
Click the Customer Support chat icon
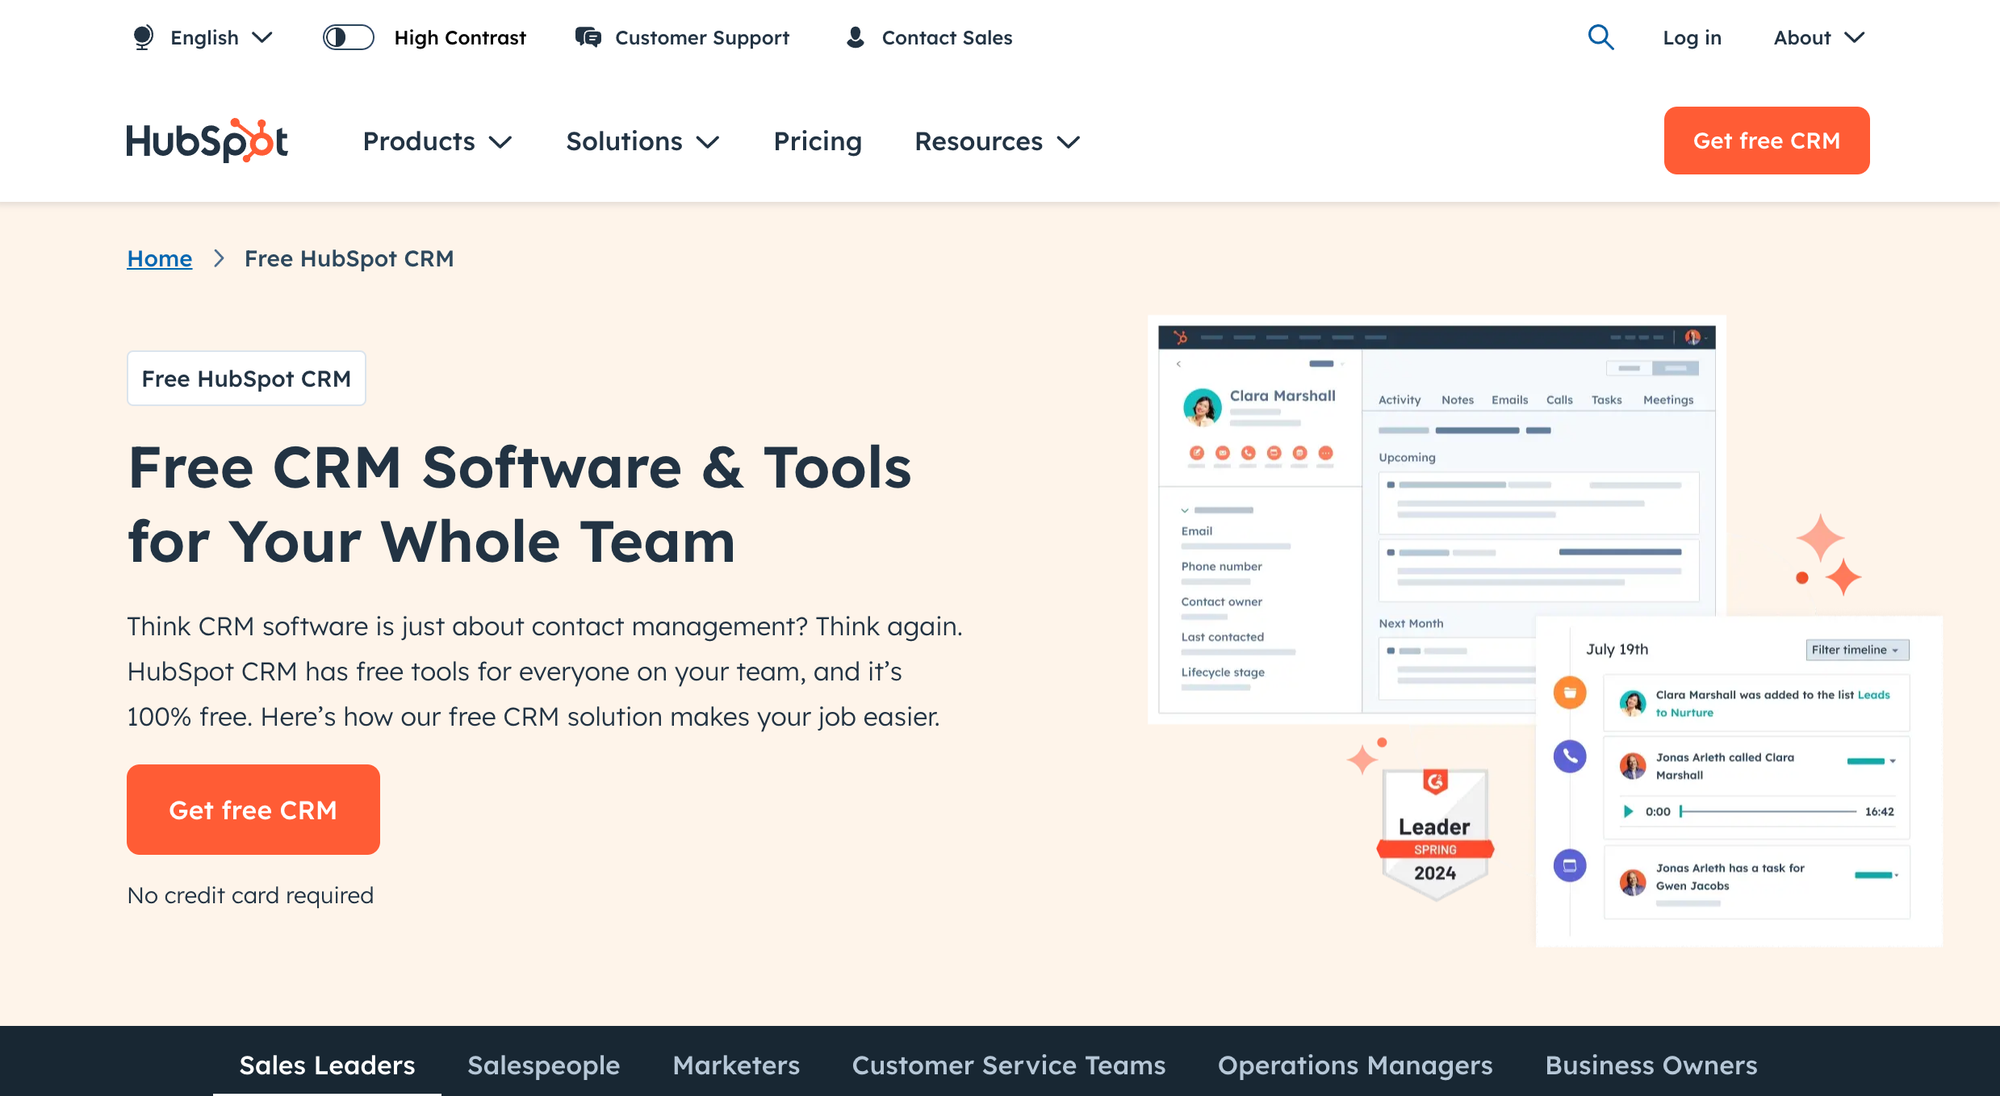[588, 38]
